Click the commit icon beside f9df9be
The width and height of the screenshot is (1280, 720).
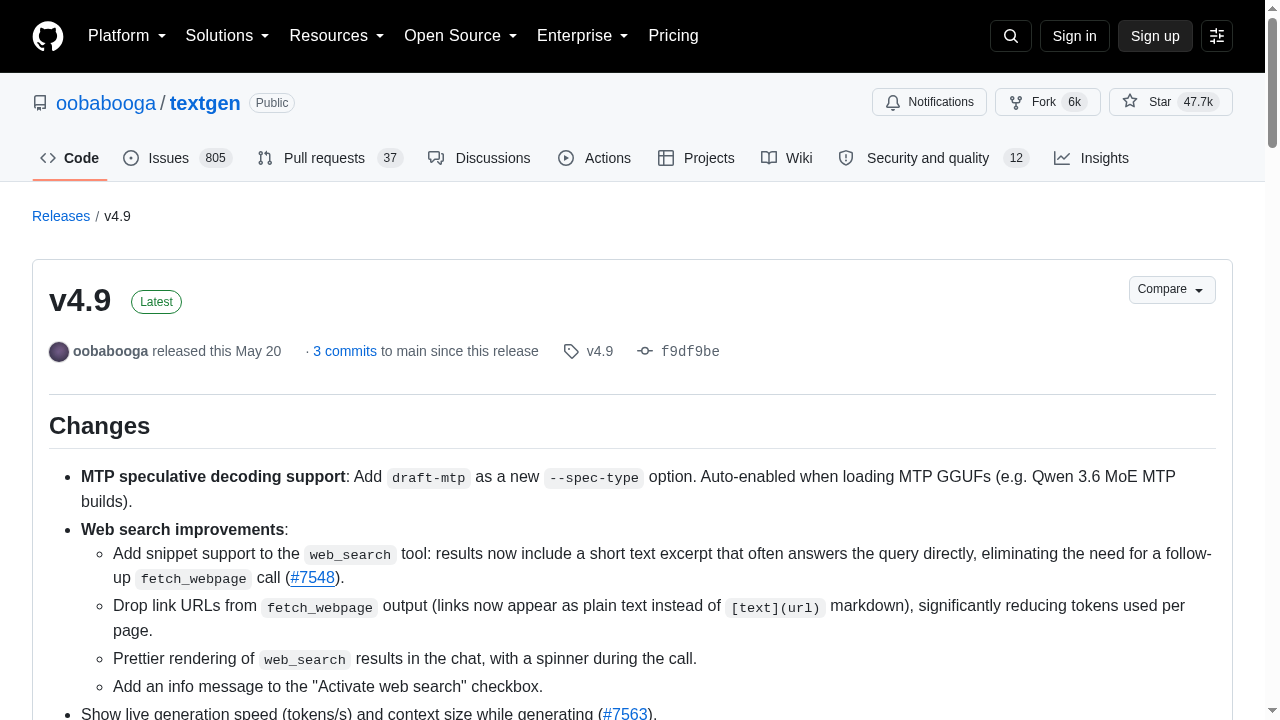pyautogui.click(x=645, y=351)
